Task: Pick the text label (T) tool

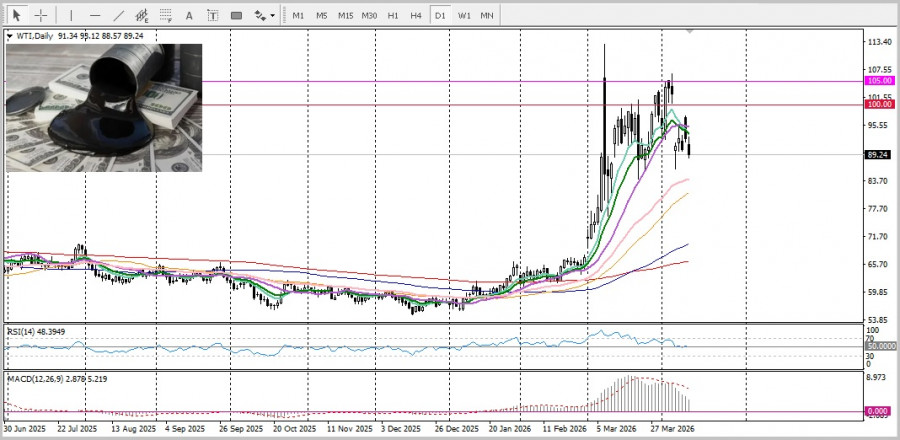Action: [x=212, y=15]
